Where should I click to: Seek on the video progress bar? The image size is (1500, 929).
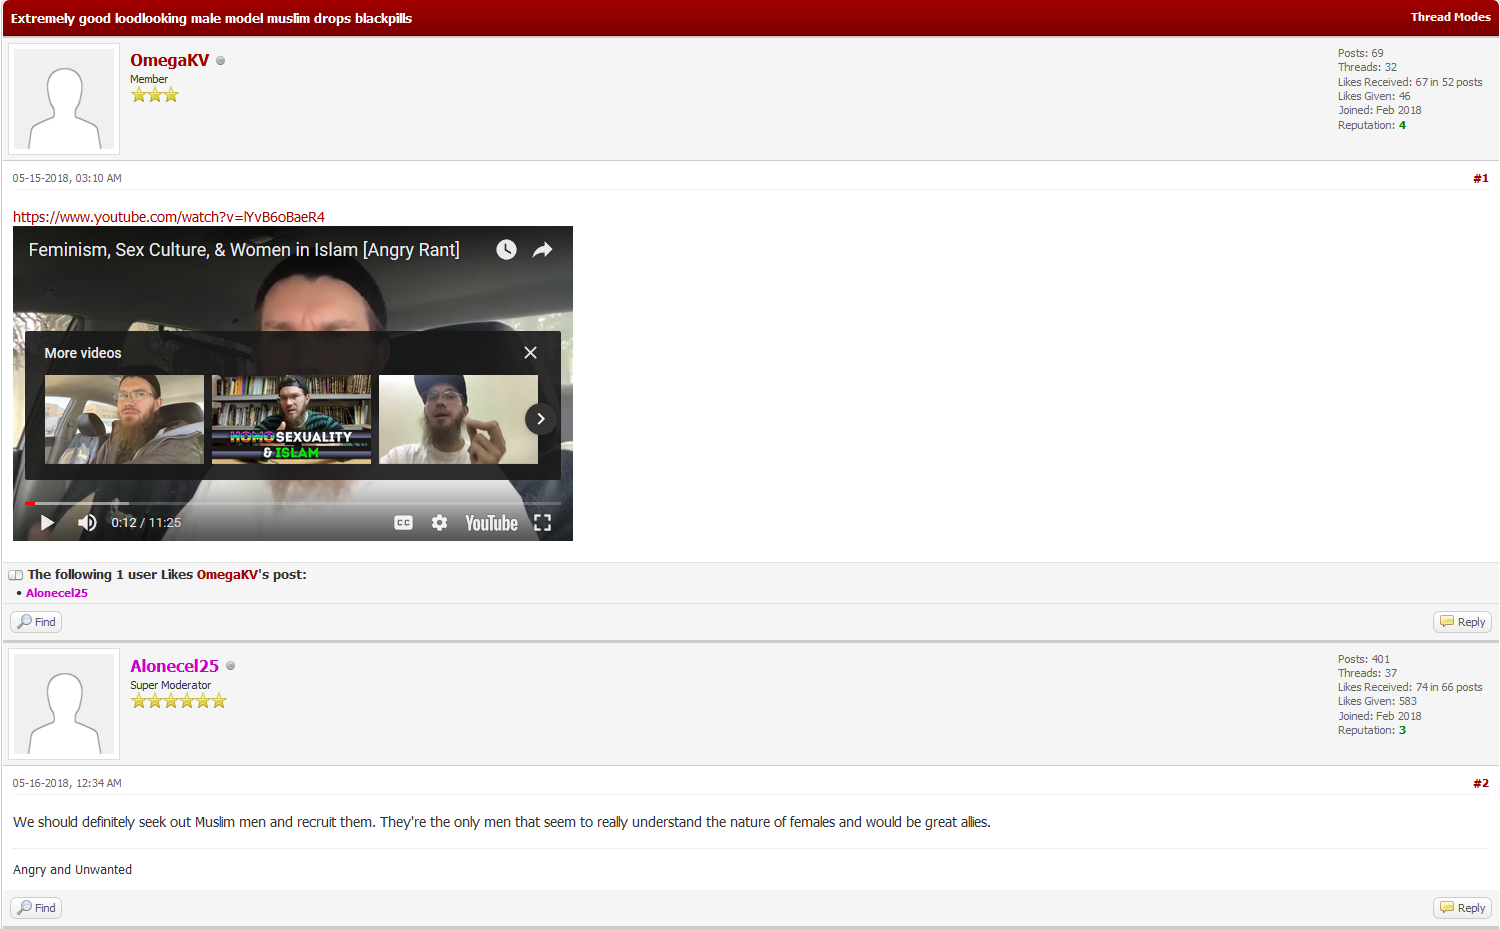tap(293, 503)
